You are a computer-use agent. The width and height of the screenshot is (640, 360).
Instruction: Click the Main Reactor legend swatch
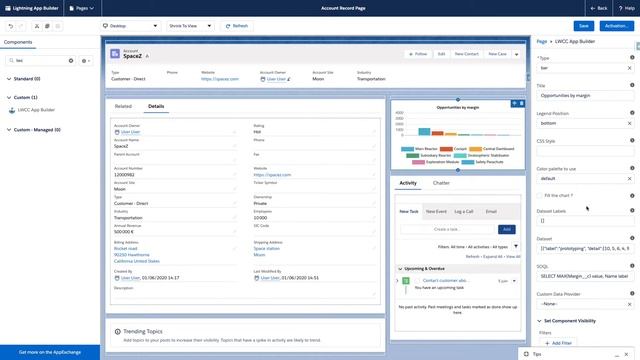(407, 149)
